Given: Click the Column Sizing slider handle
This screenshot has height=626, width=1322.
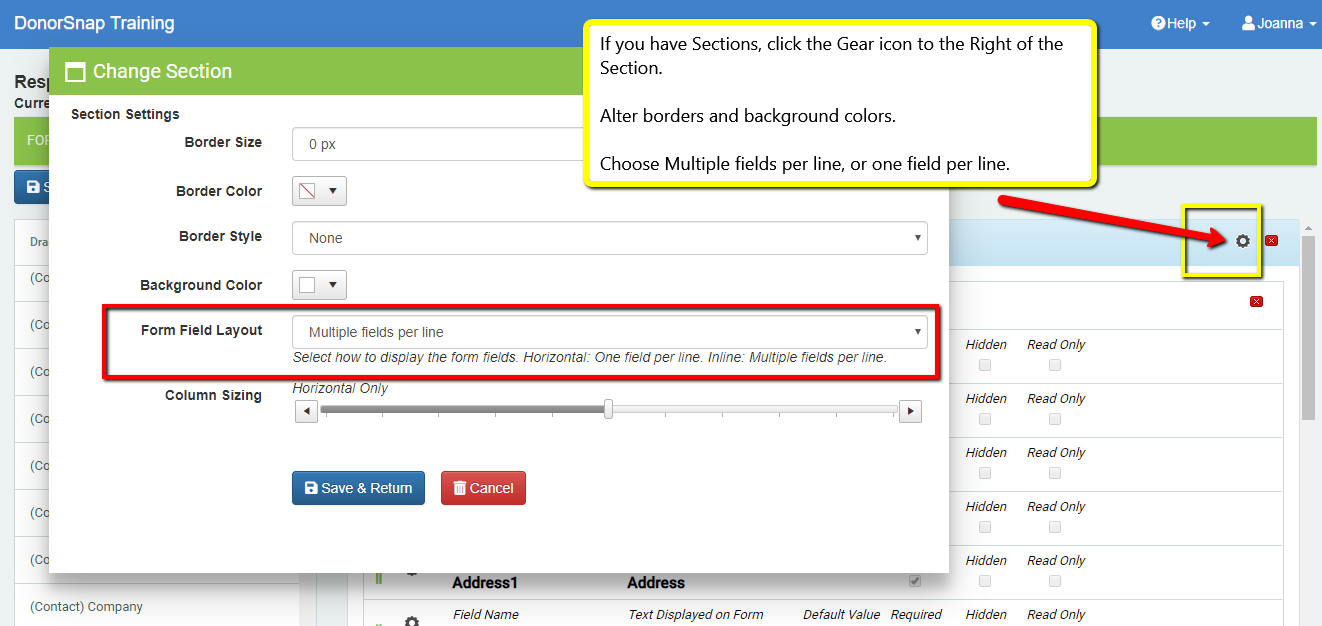Looking at the screenshot, I should (610, 410).
